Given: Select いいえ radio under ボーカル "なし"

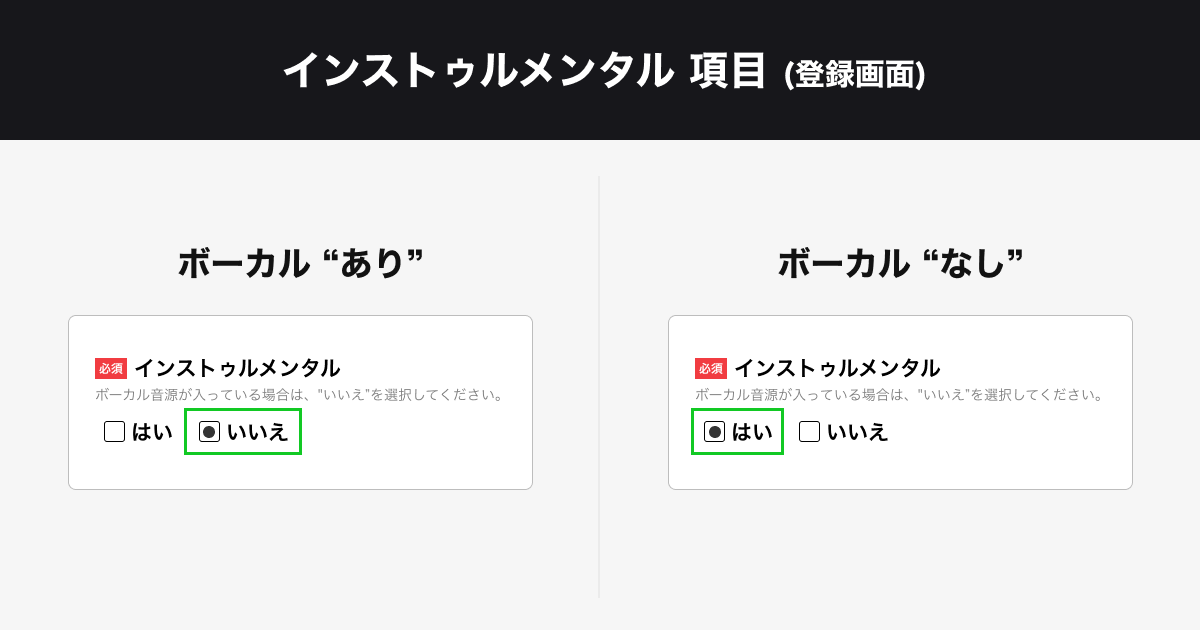Looking at the screenshot, I should [809, 432].
